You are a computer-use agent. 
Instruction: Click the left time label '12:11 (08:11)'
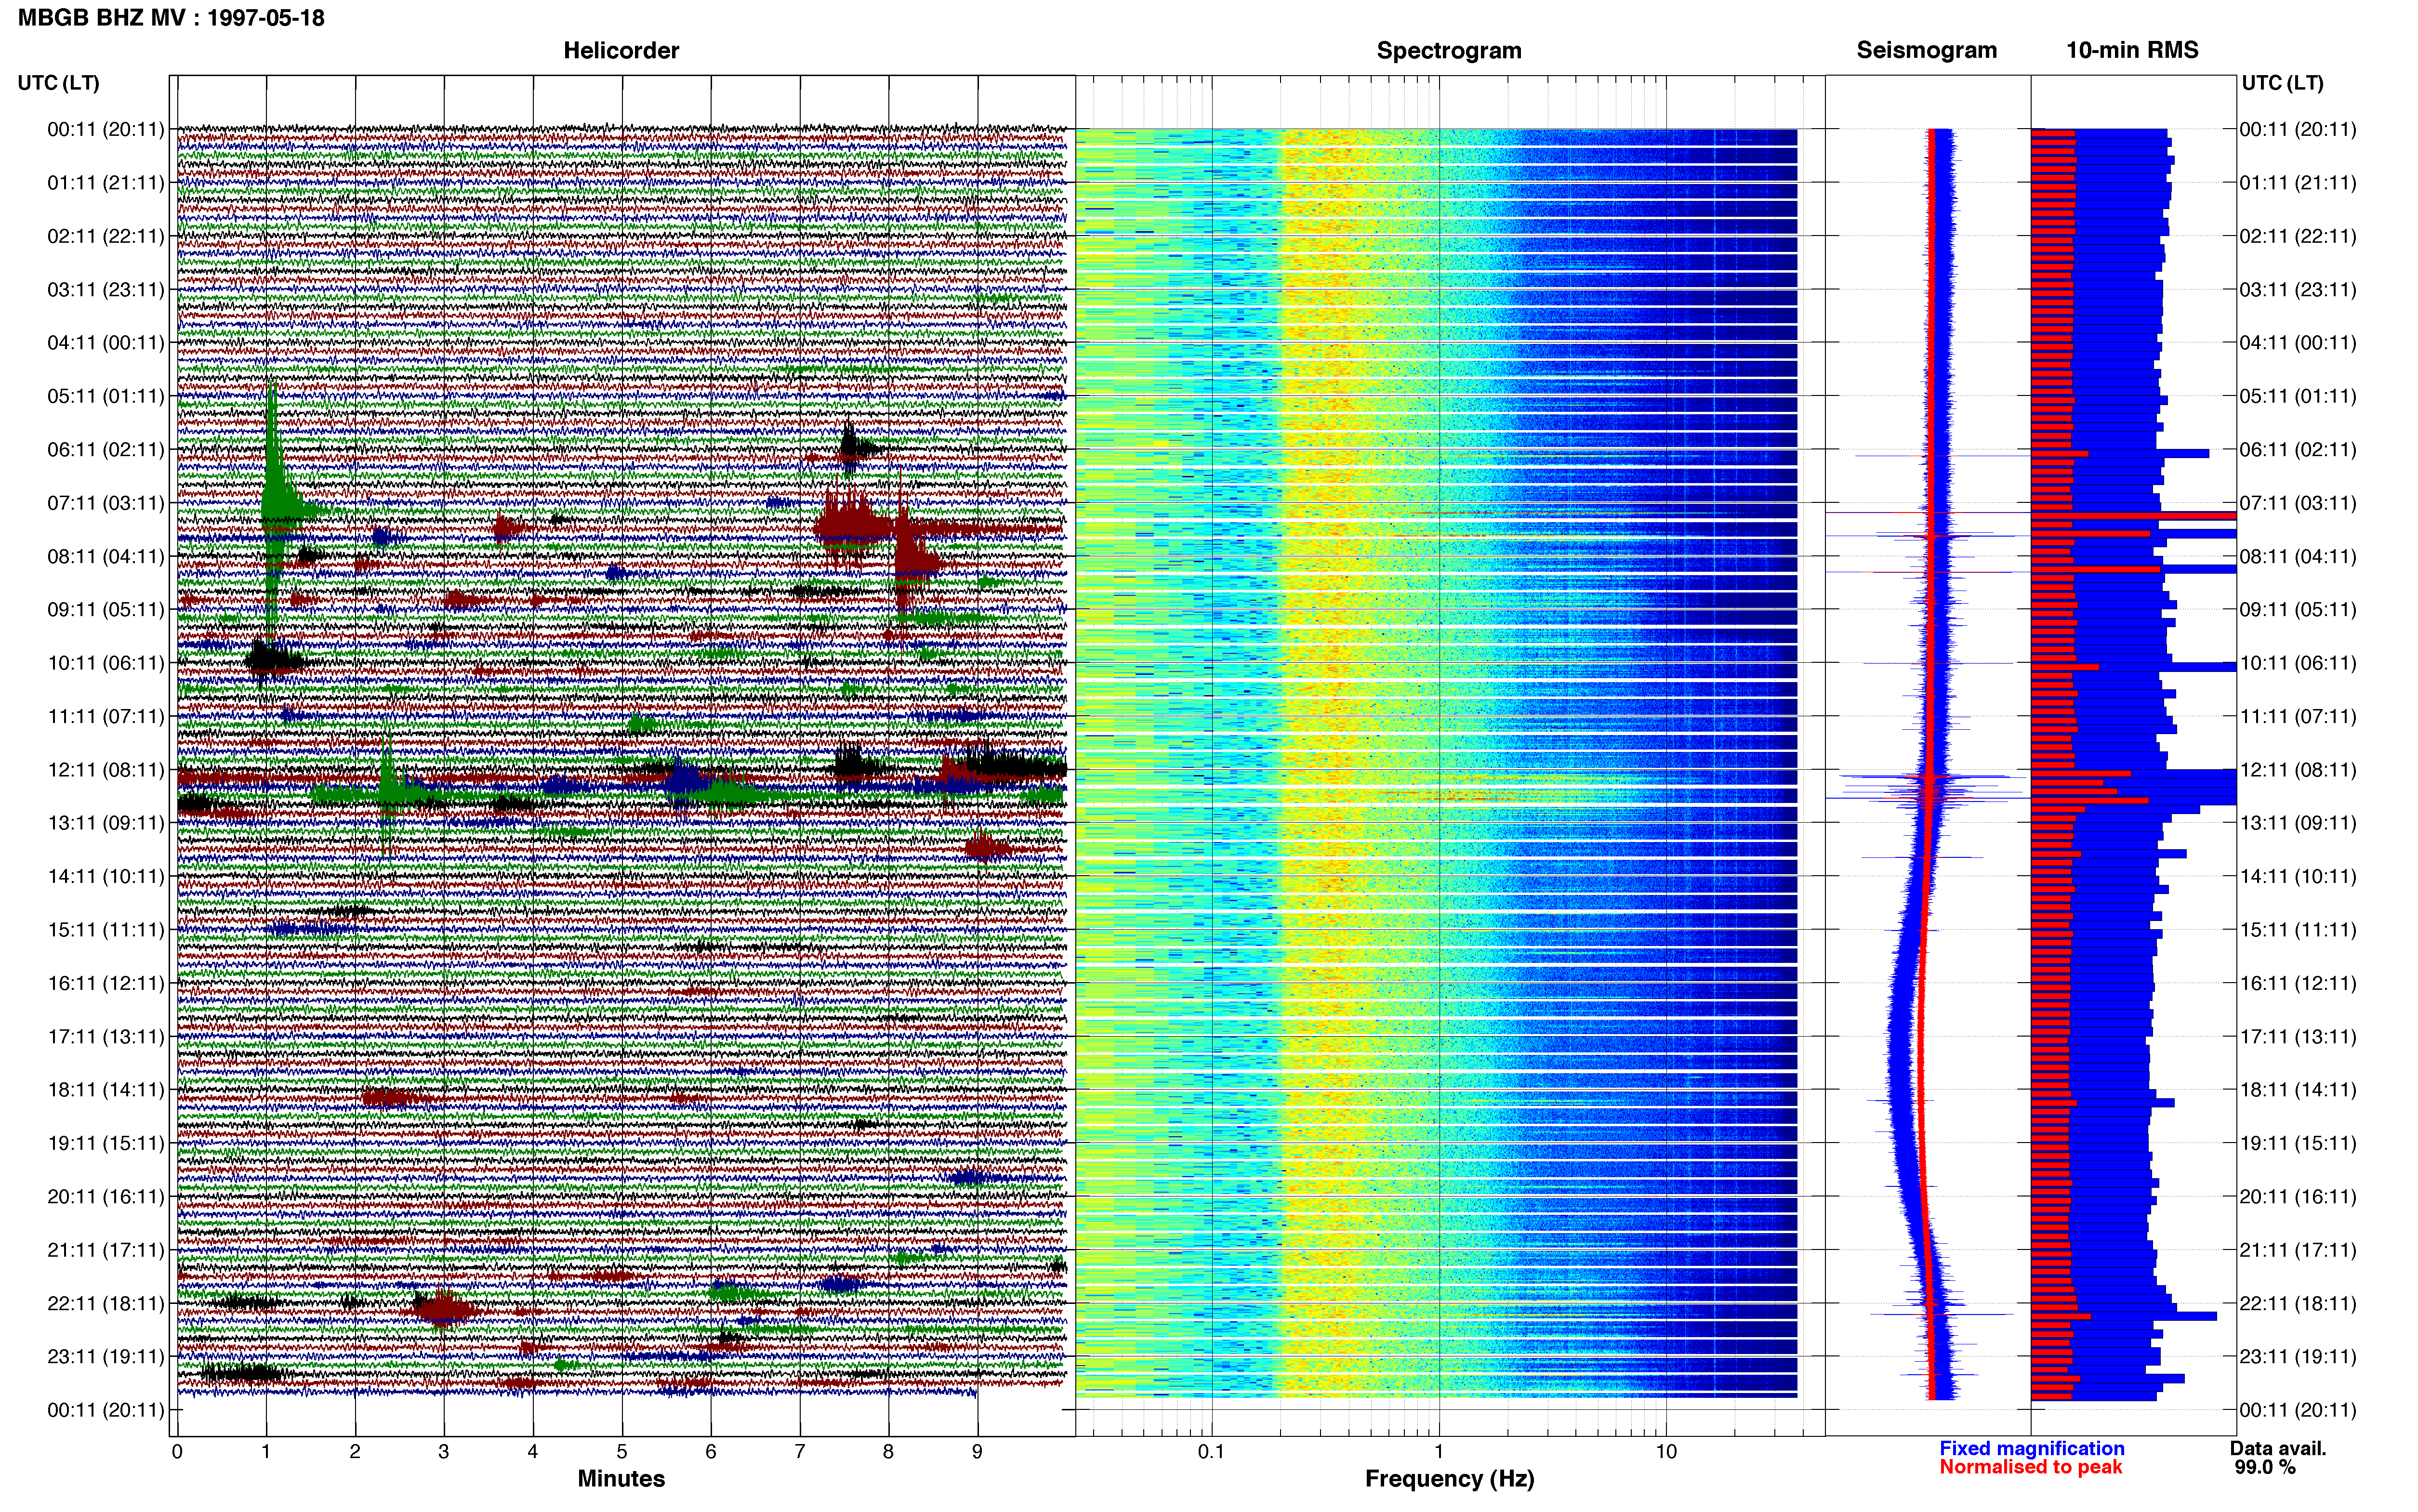(106, 770)
